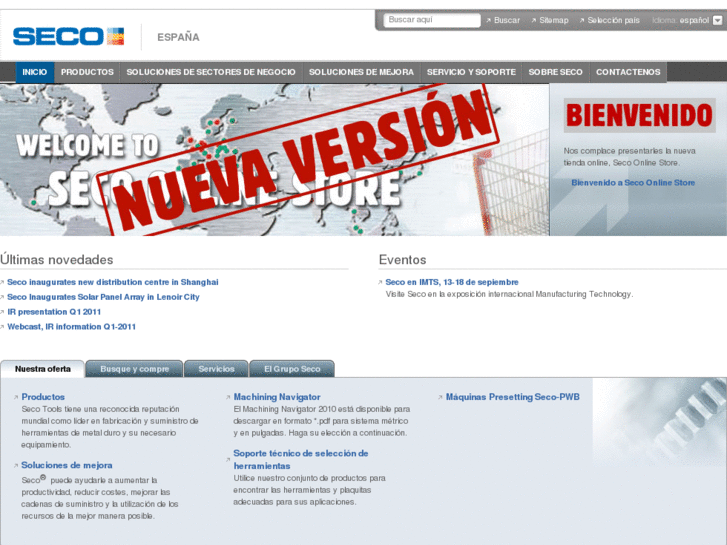
Task: Focus the 'Buscar aquí' search field
Action: pos(432,20)
